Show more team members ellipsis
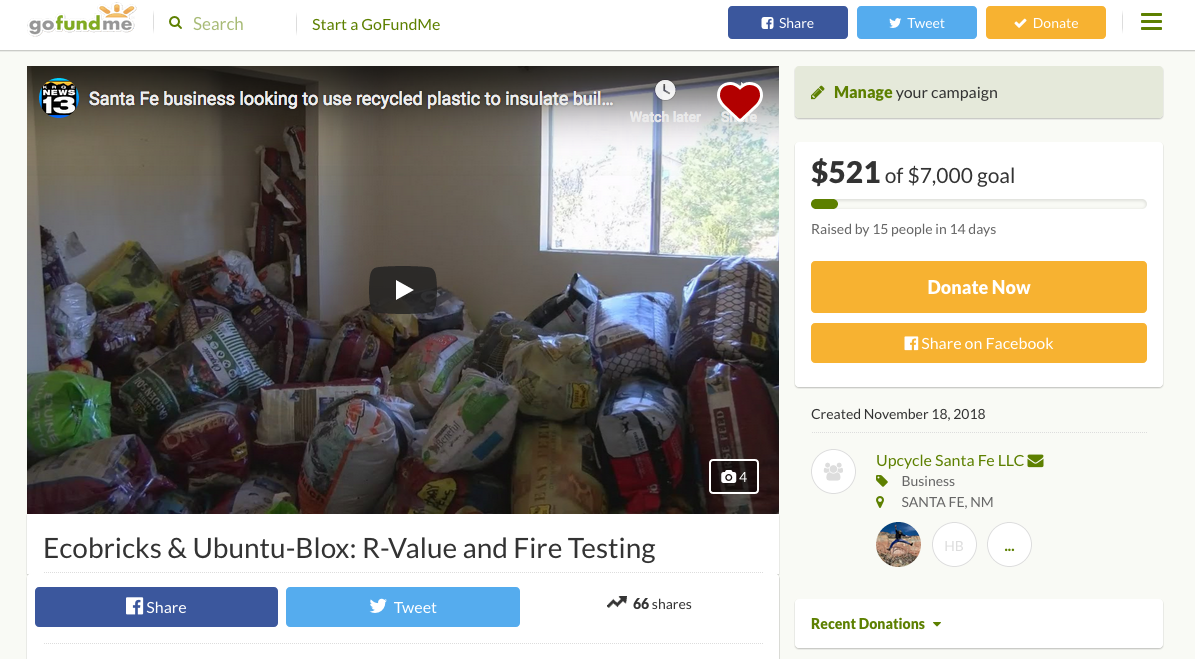 (x=1009, y=546)
